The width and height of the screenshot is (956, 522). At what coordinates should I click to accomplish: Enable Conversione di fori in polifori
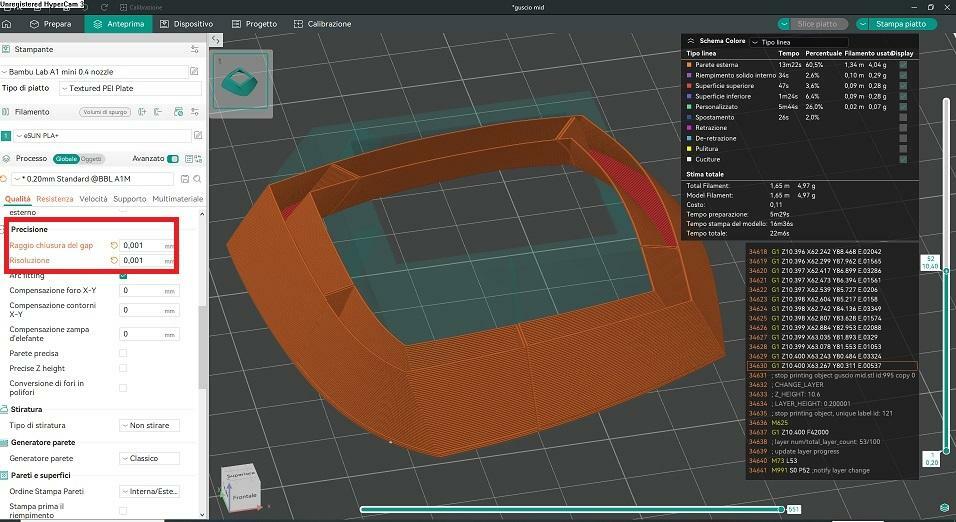[x=123, y=388]
